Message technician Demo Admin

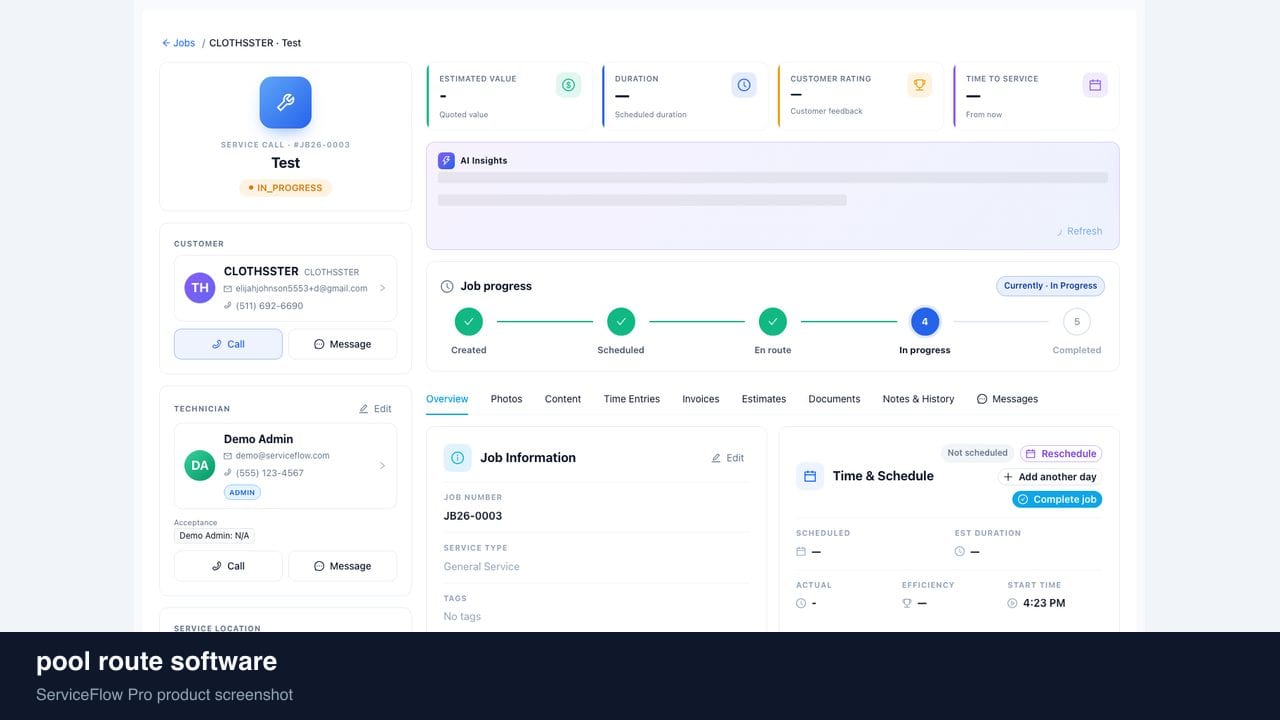(x=343, y=566)
